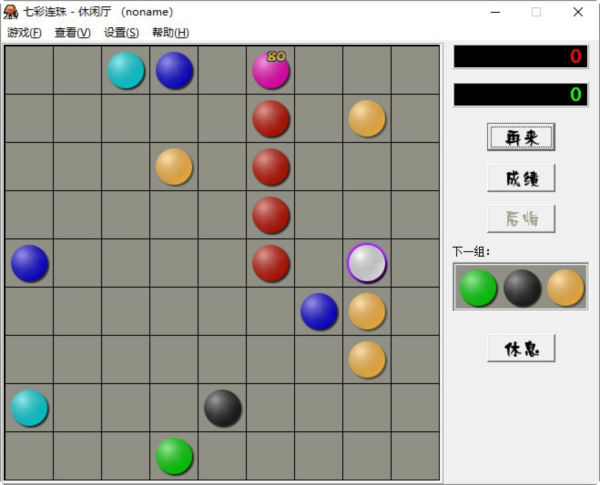Select the green ball in the bottom row
Screen dimensions: 600x485
pyautogui.click(x=174, y=456)
